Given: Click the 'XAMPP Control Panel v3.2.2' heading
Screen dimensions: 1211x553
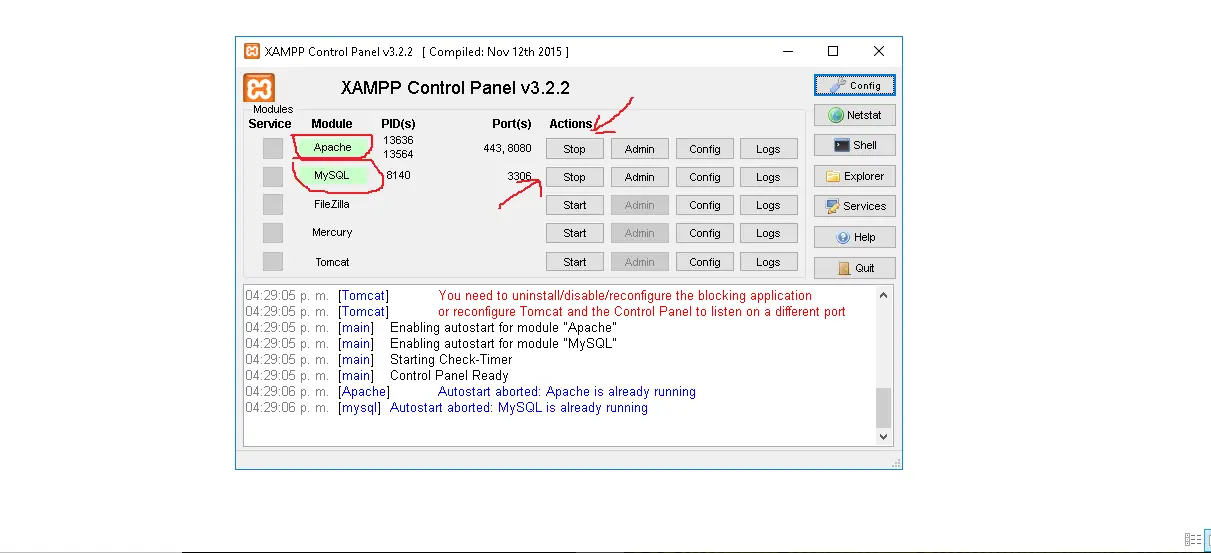Looking at the screenshot, I should pos(455,88).
